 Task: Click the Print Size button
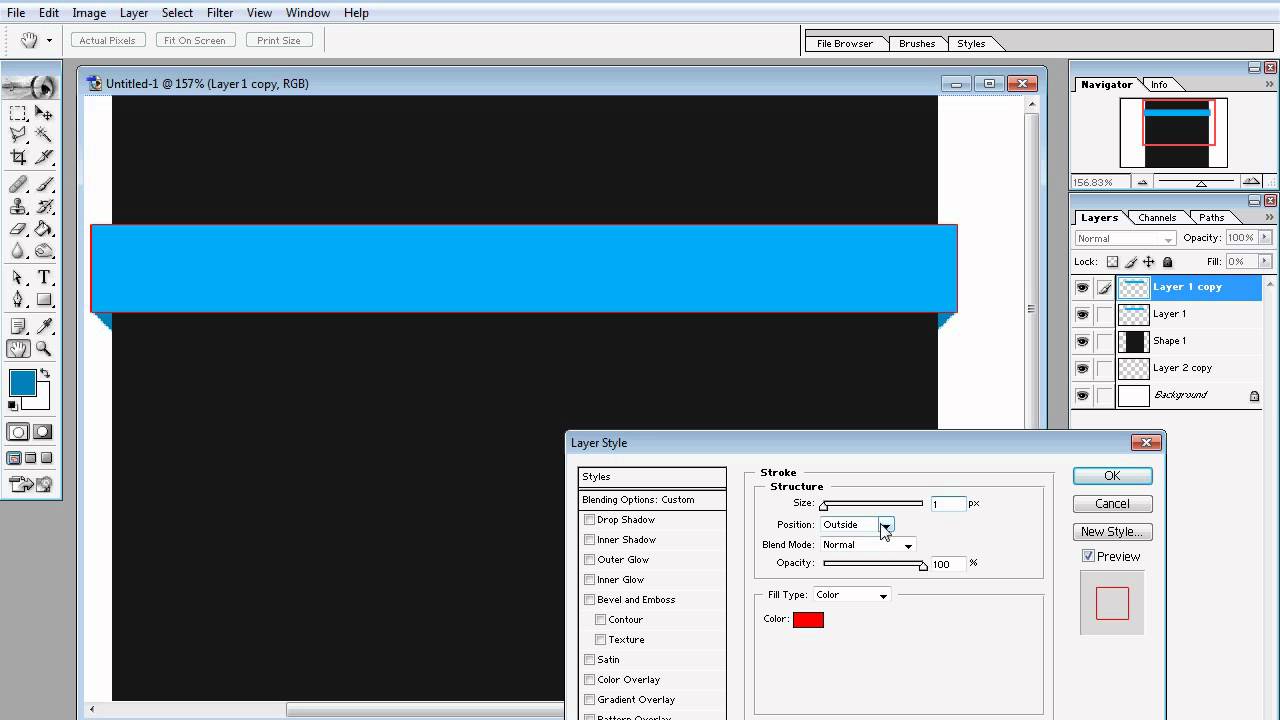(x=279, y=40)
